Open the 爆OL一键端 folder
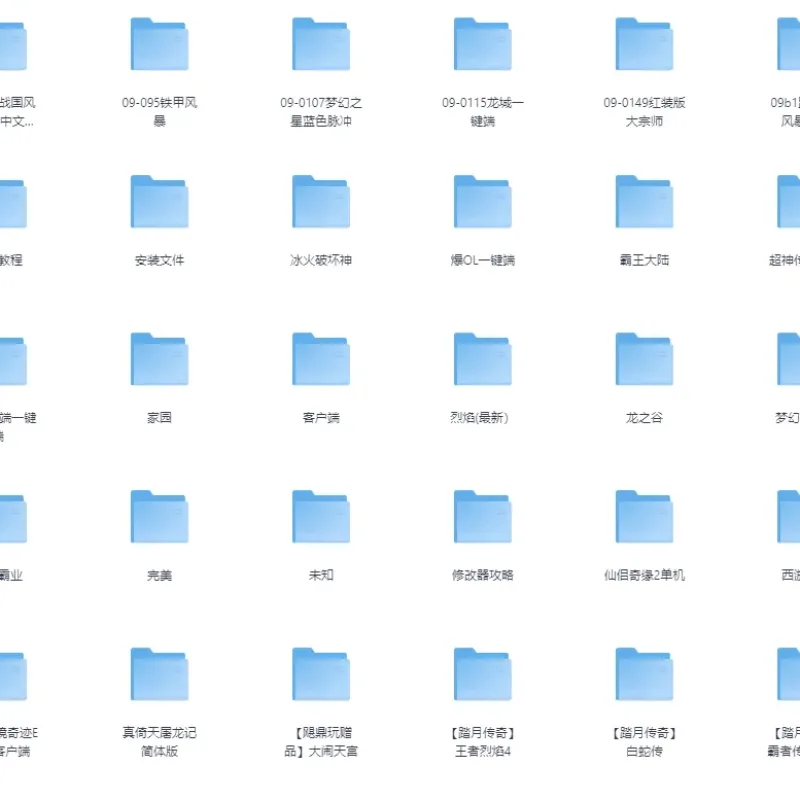The height and width of the screenshot is (800, 800). coord(483,202)
